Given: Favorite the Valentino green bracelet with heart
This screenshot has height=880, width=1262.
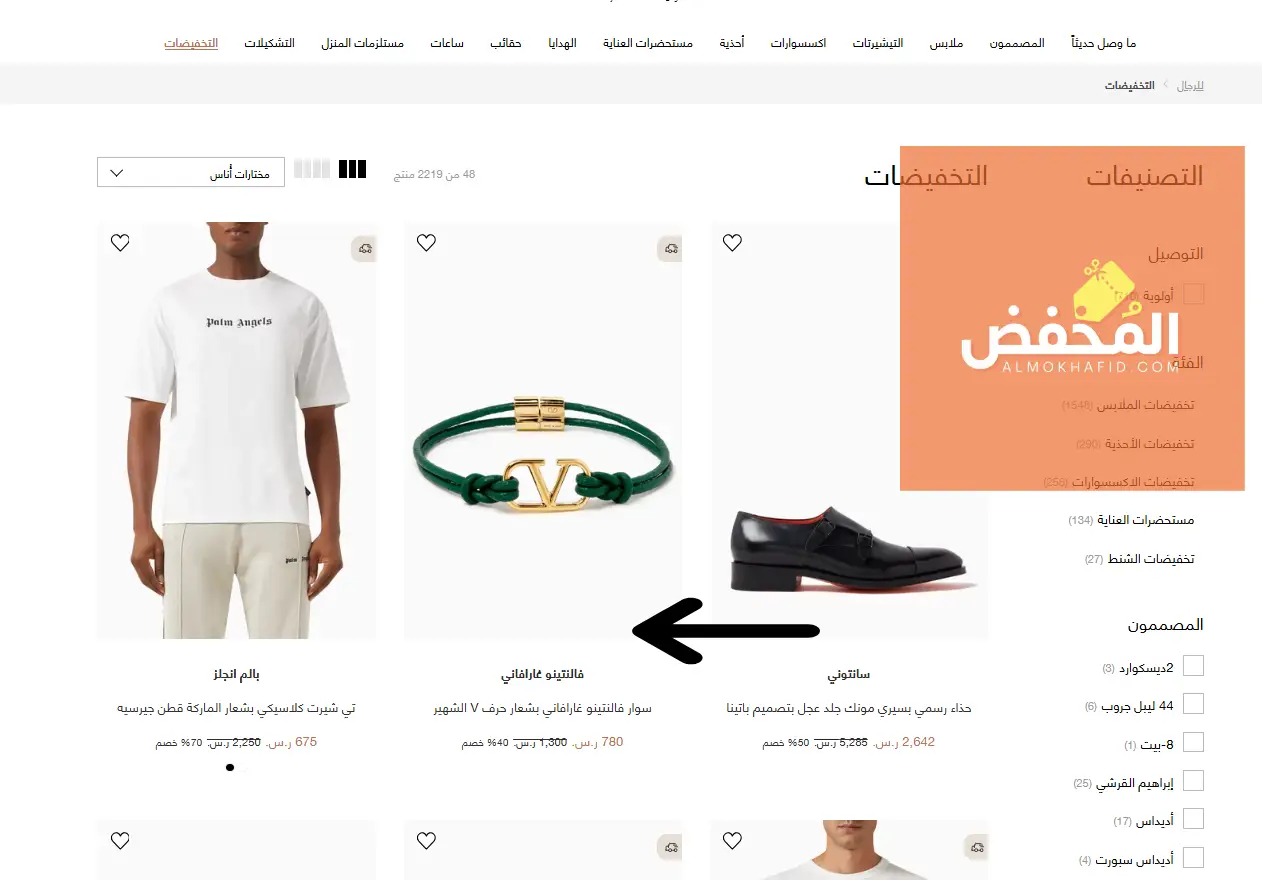Looking at the screenshot, I should click(426, 242).
